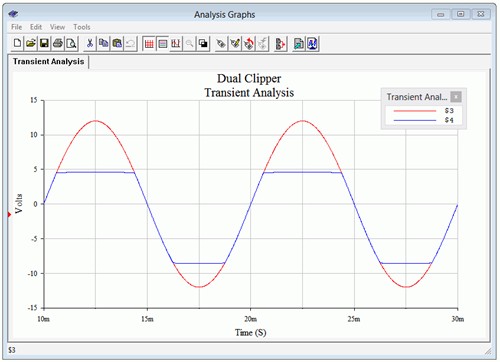Minimize the Analysis Graphs window
This screenshot has height=362, width=500.
(441, 14)
